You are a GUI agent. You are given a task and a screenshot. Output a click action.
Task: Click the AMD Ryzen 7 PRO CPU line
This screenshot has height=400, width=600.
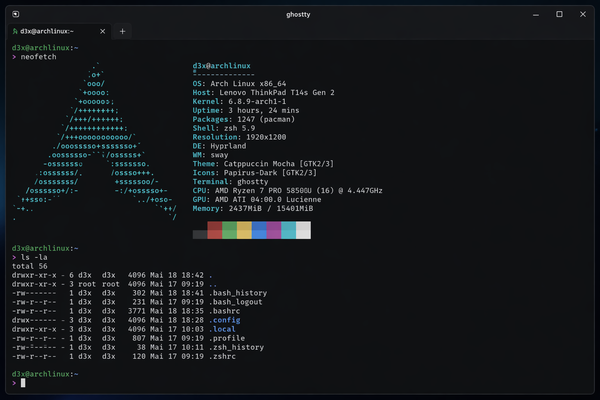pos(287,191)
